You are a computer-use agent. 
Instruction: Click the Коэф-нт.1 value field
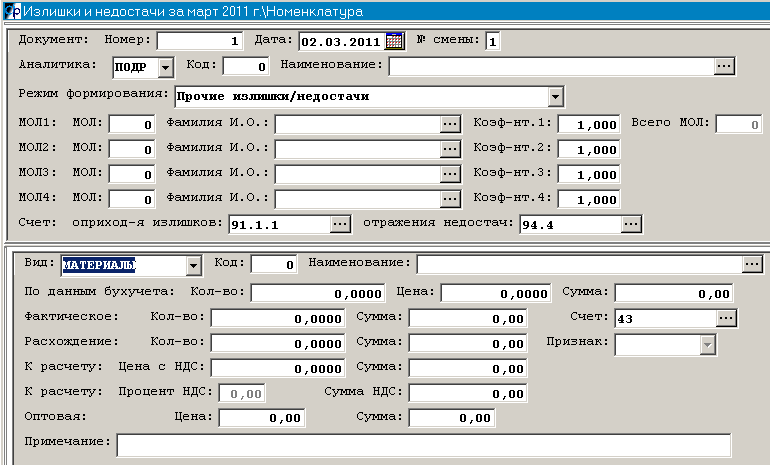coord(589,124)
